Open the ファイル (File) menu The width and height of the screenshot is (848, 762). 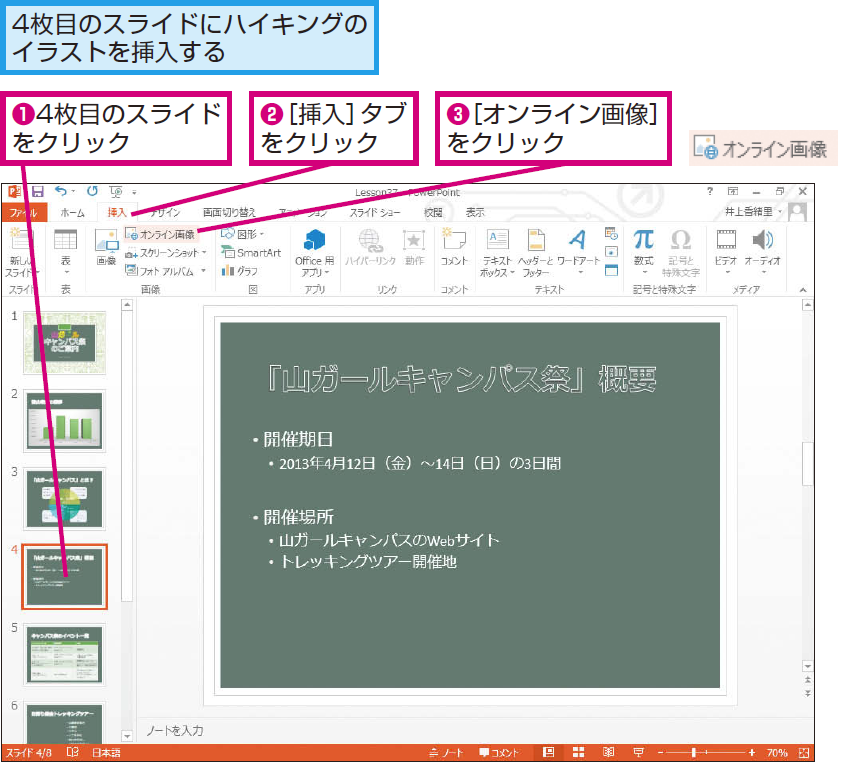point(22,212)
